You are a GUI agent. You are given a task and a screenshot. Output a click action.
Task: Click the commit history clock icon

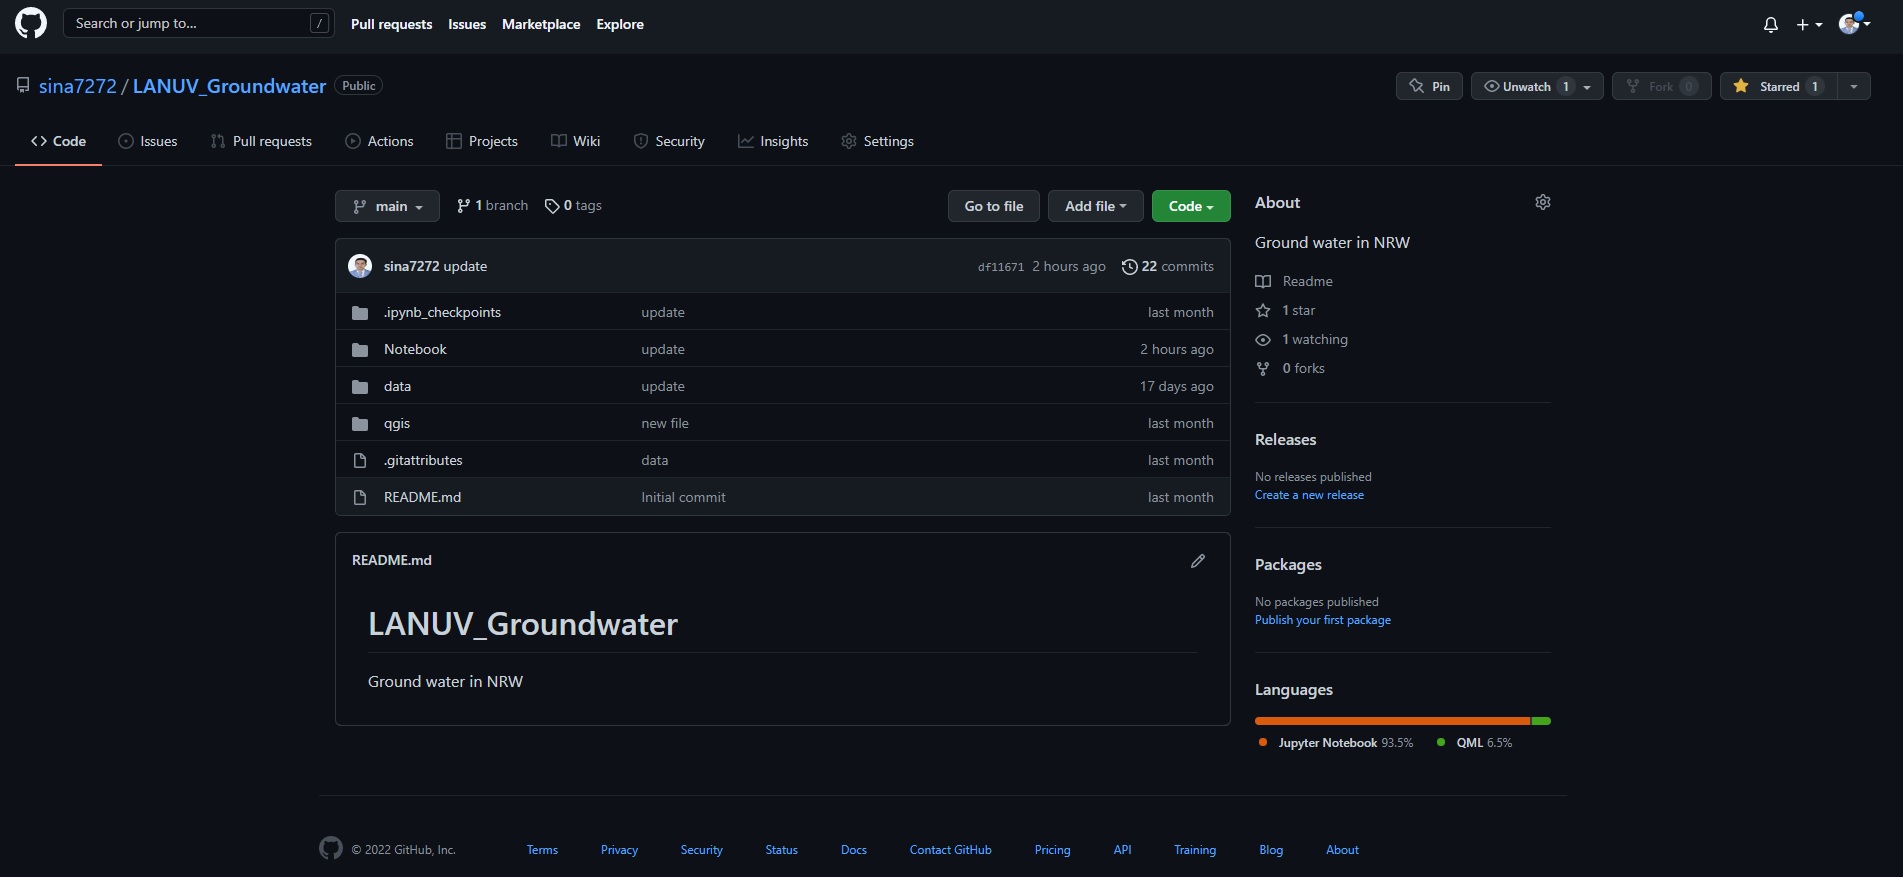(x=1129, y=267)
